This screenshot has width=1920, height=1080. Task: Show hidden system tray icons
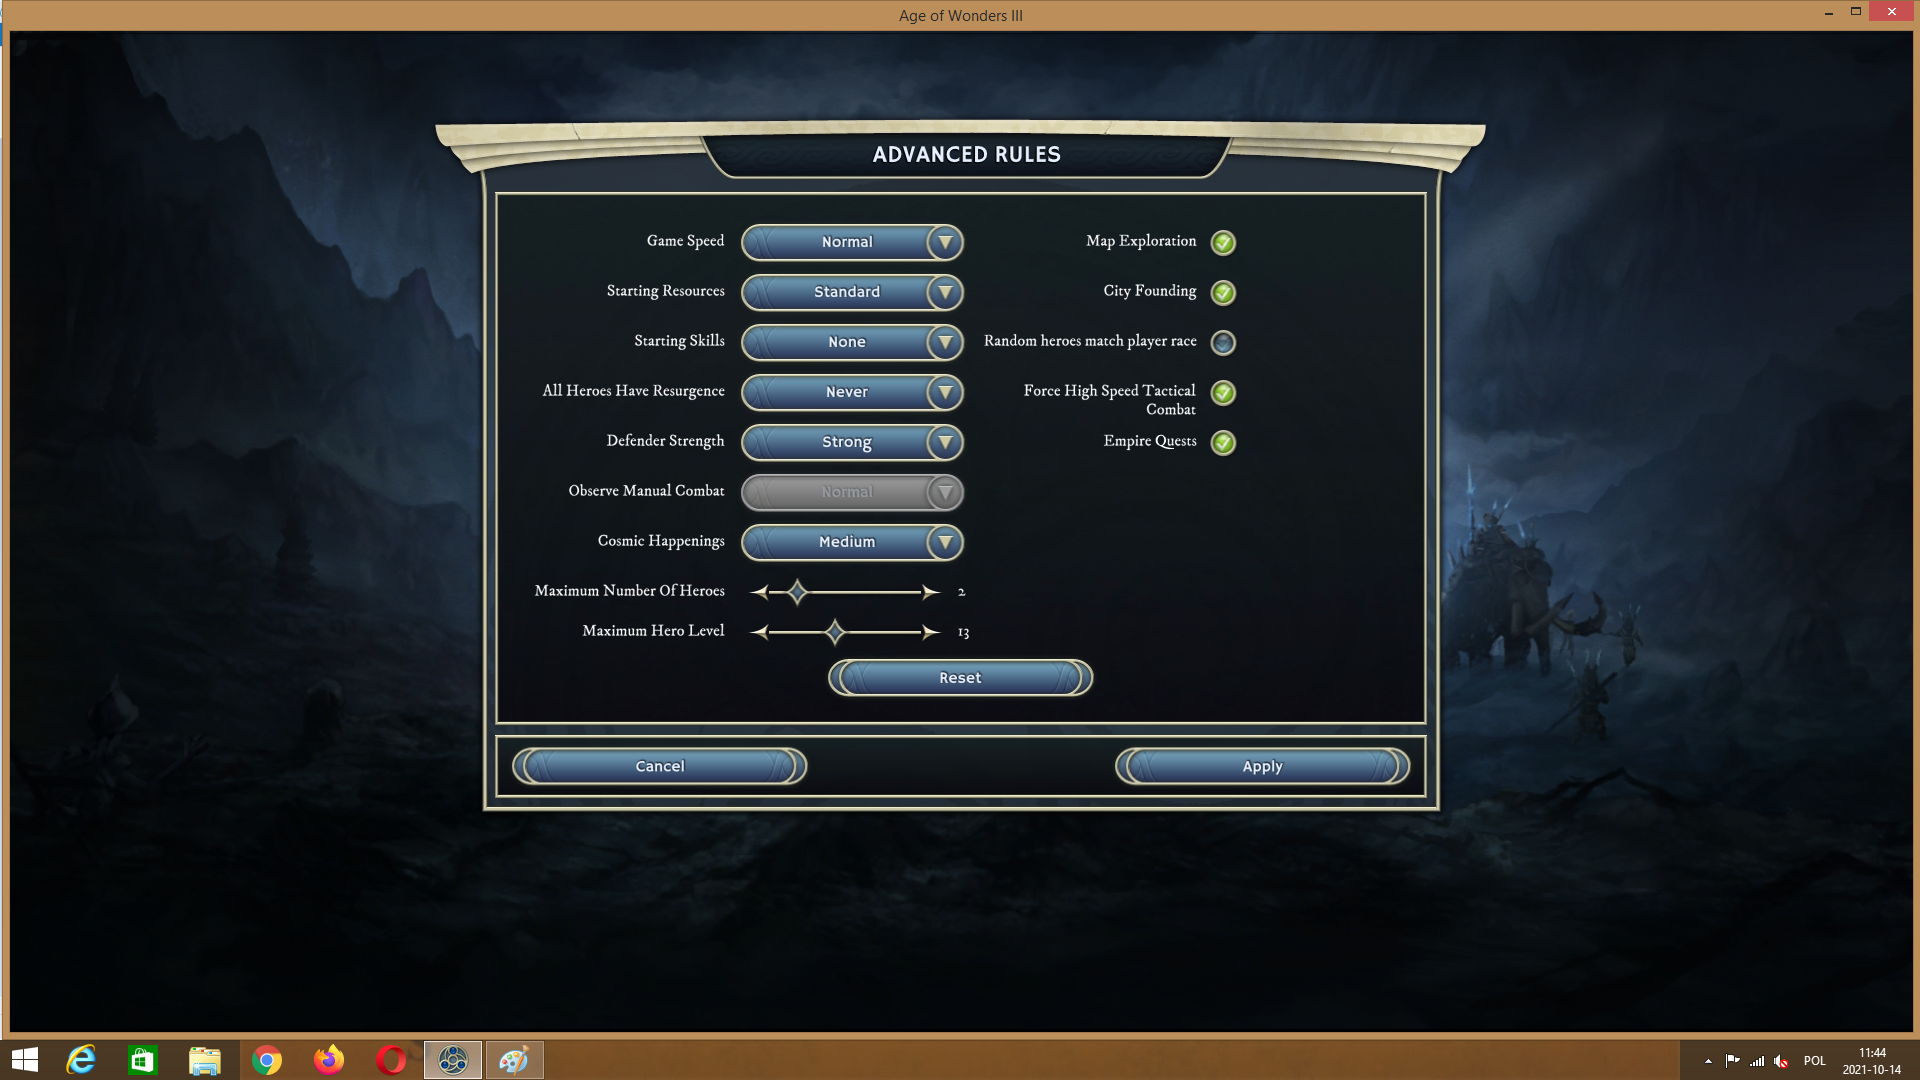1708,1061
